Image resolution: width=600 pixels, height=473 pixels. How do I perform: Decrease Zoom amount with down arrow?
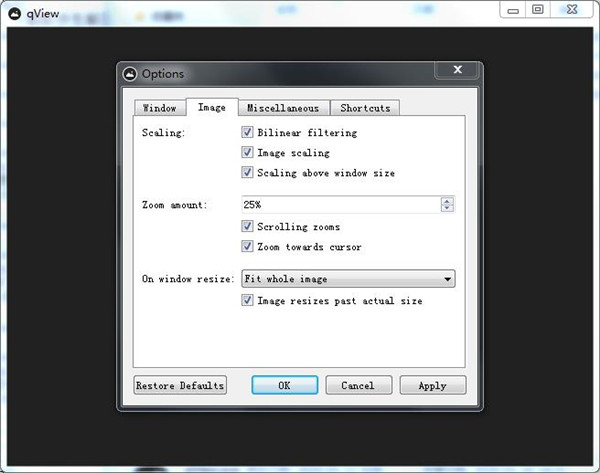click(x=447, y=209)
